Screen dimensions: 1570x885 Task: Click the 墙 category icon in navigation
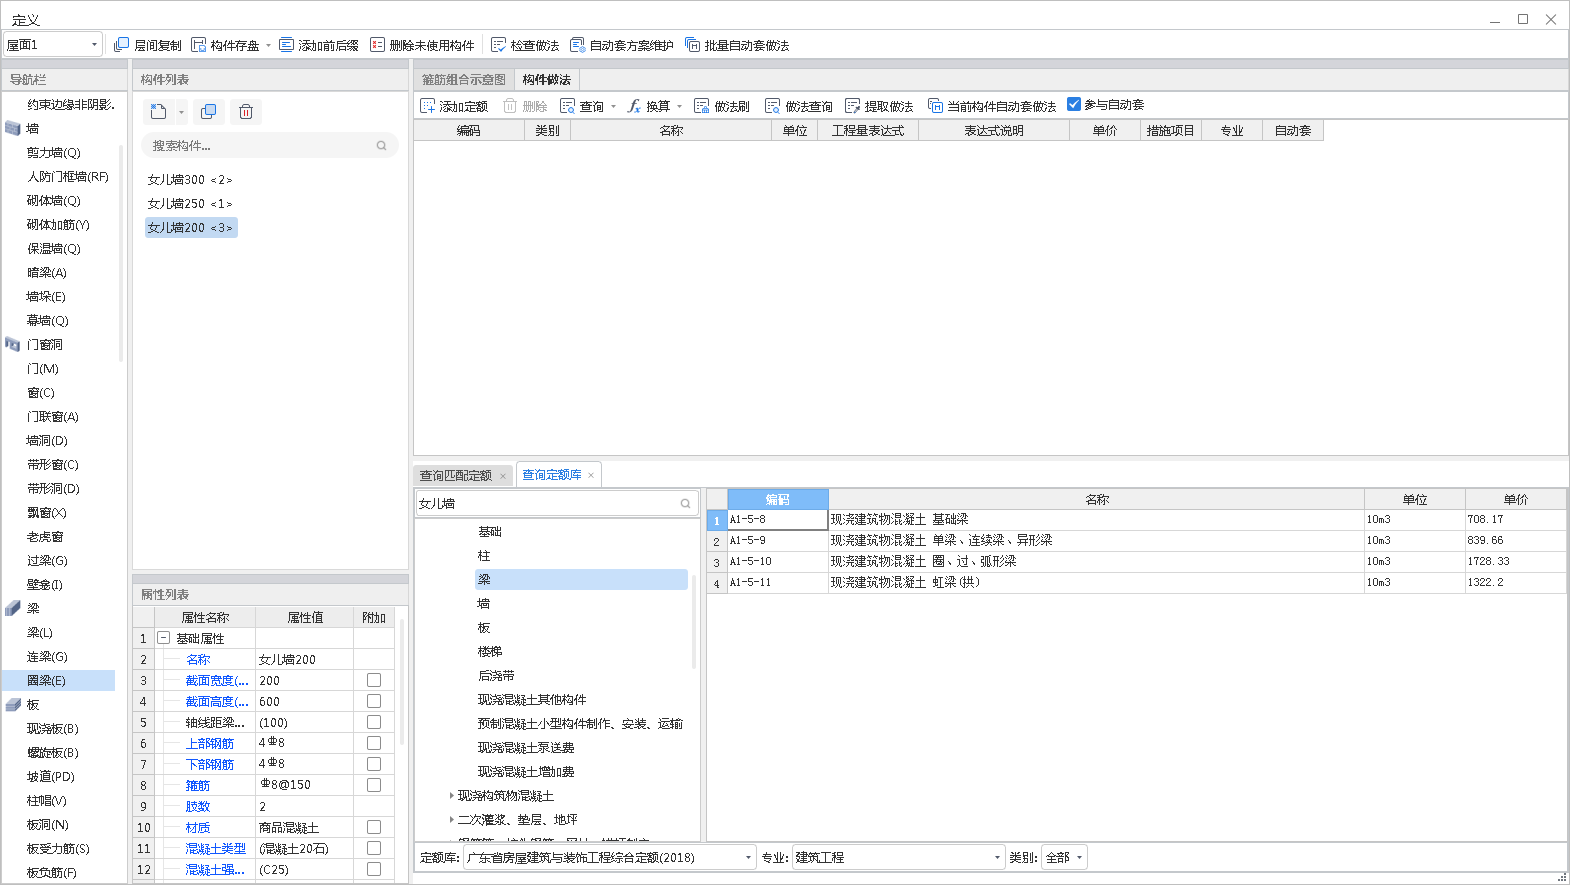[13, 128]
